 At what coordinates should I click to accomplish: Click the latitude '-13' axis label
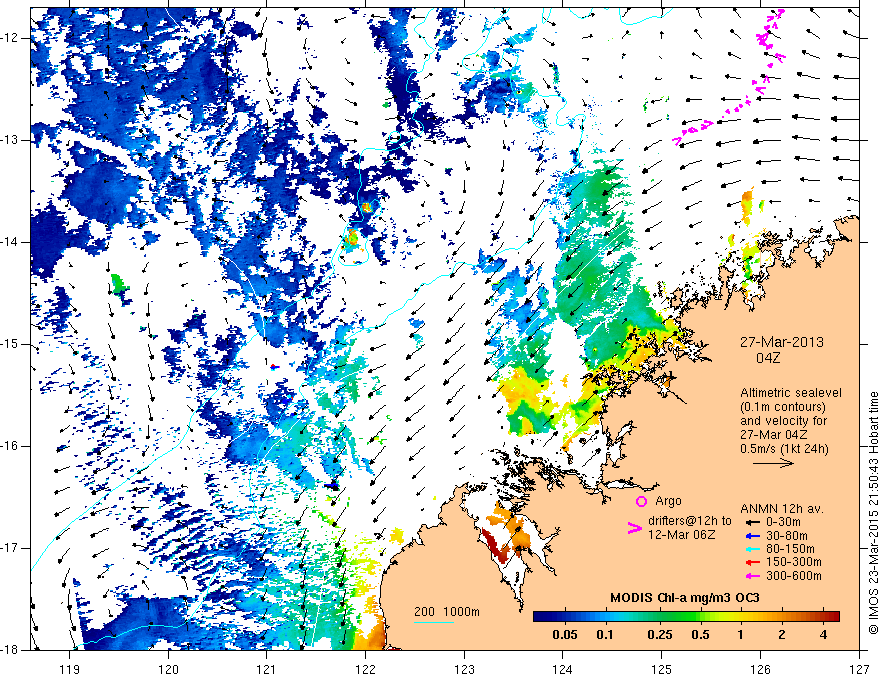[x=9, y=140]
